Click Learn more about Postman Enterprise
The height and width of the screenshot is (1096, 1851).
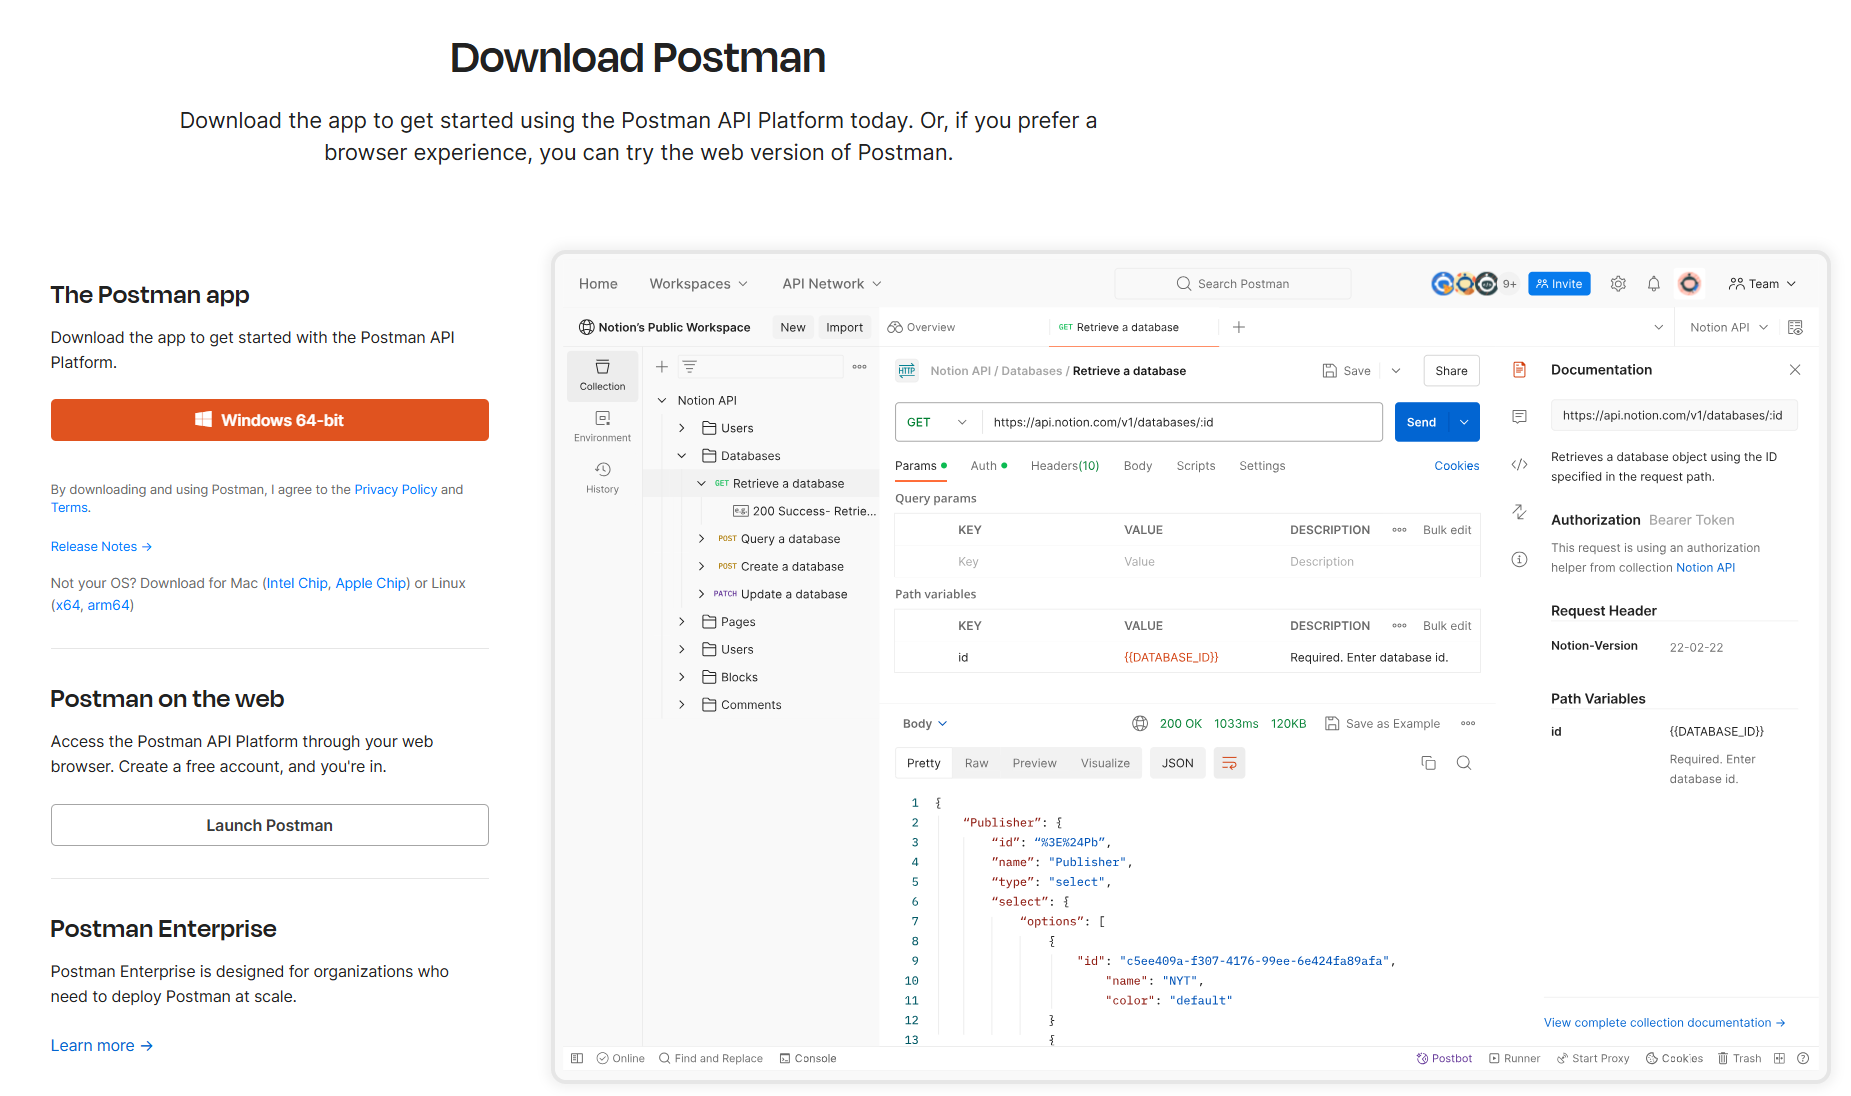pos(101,1045)
